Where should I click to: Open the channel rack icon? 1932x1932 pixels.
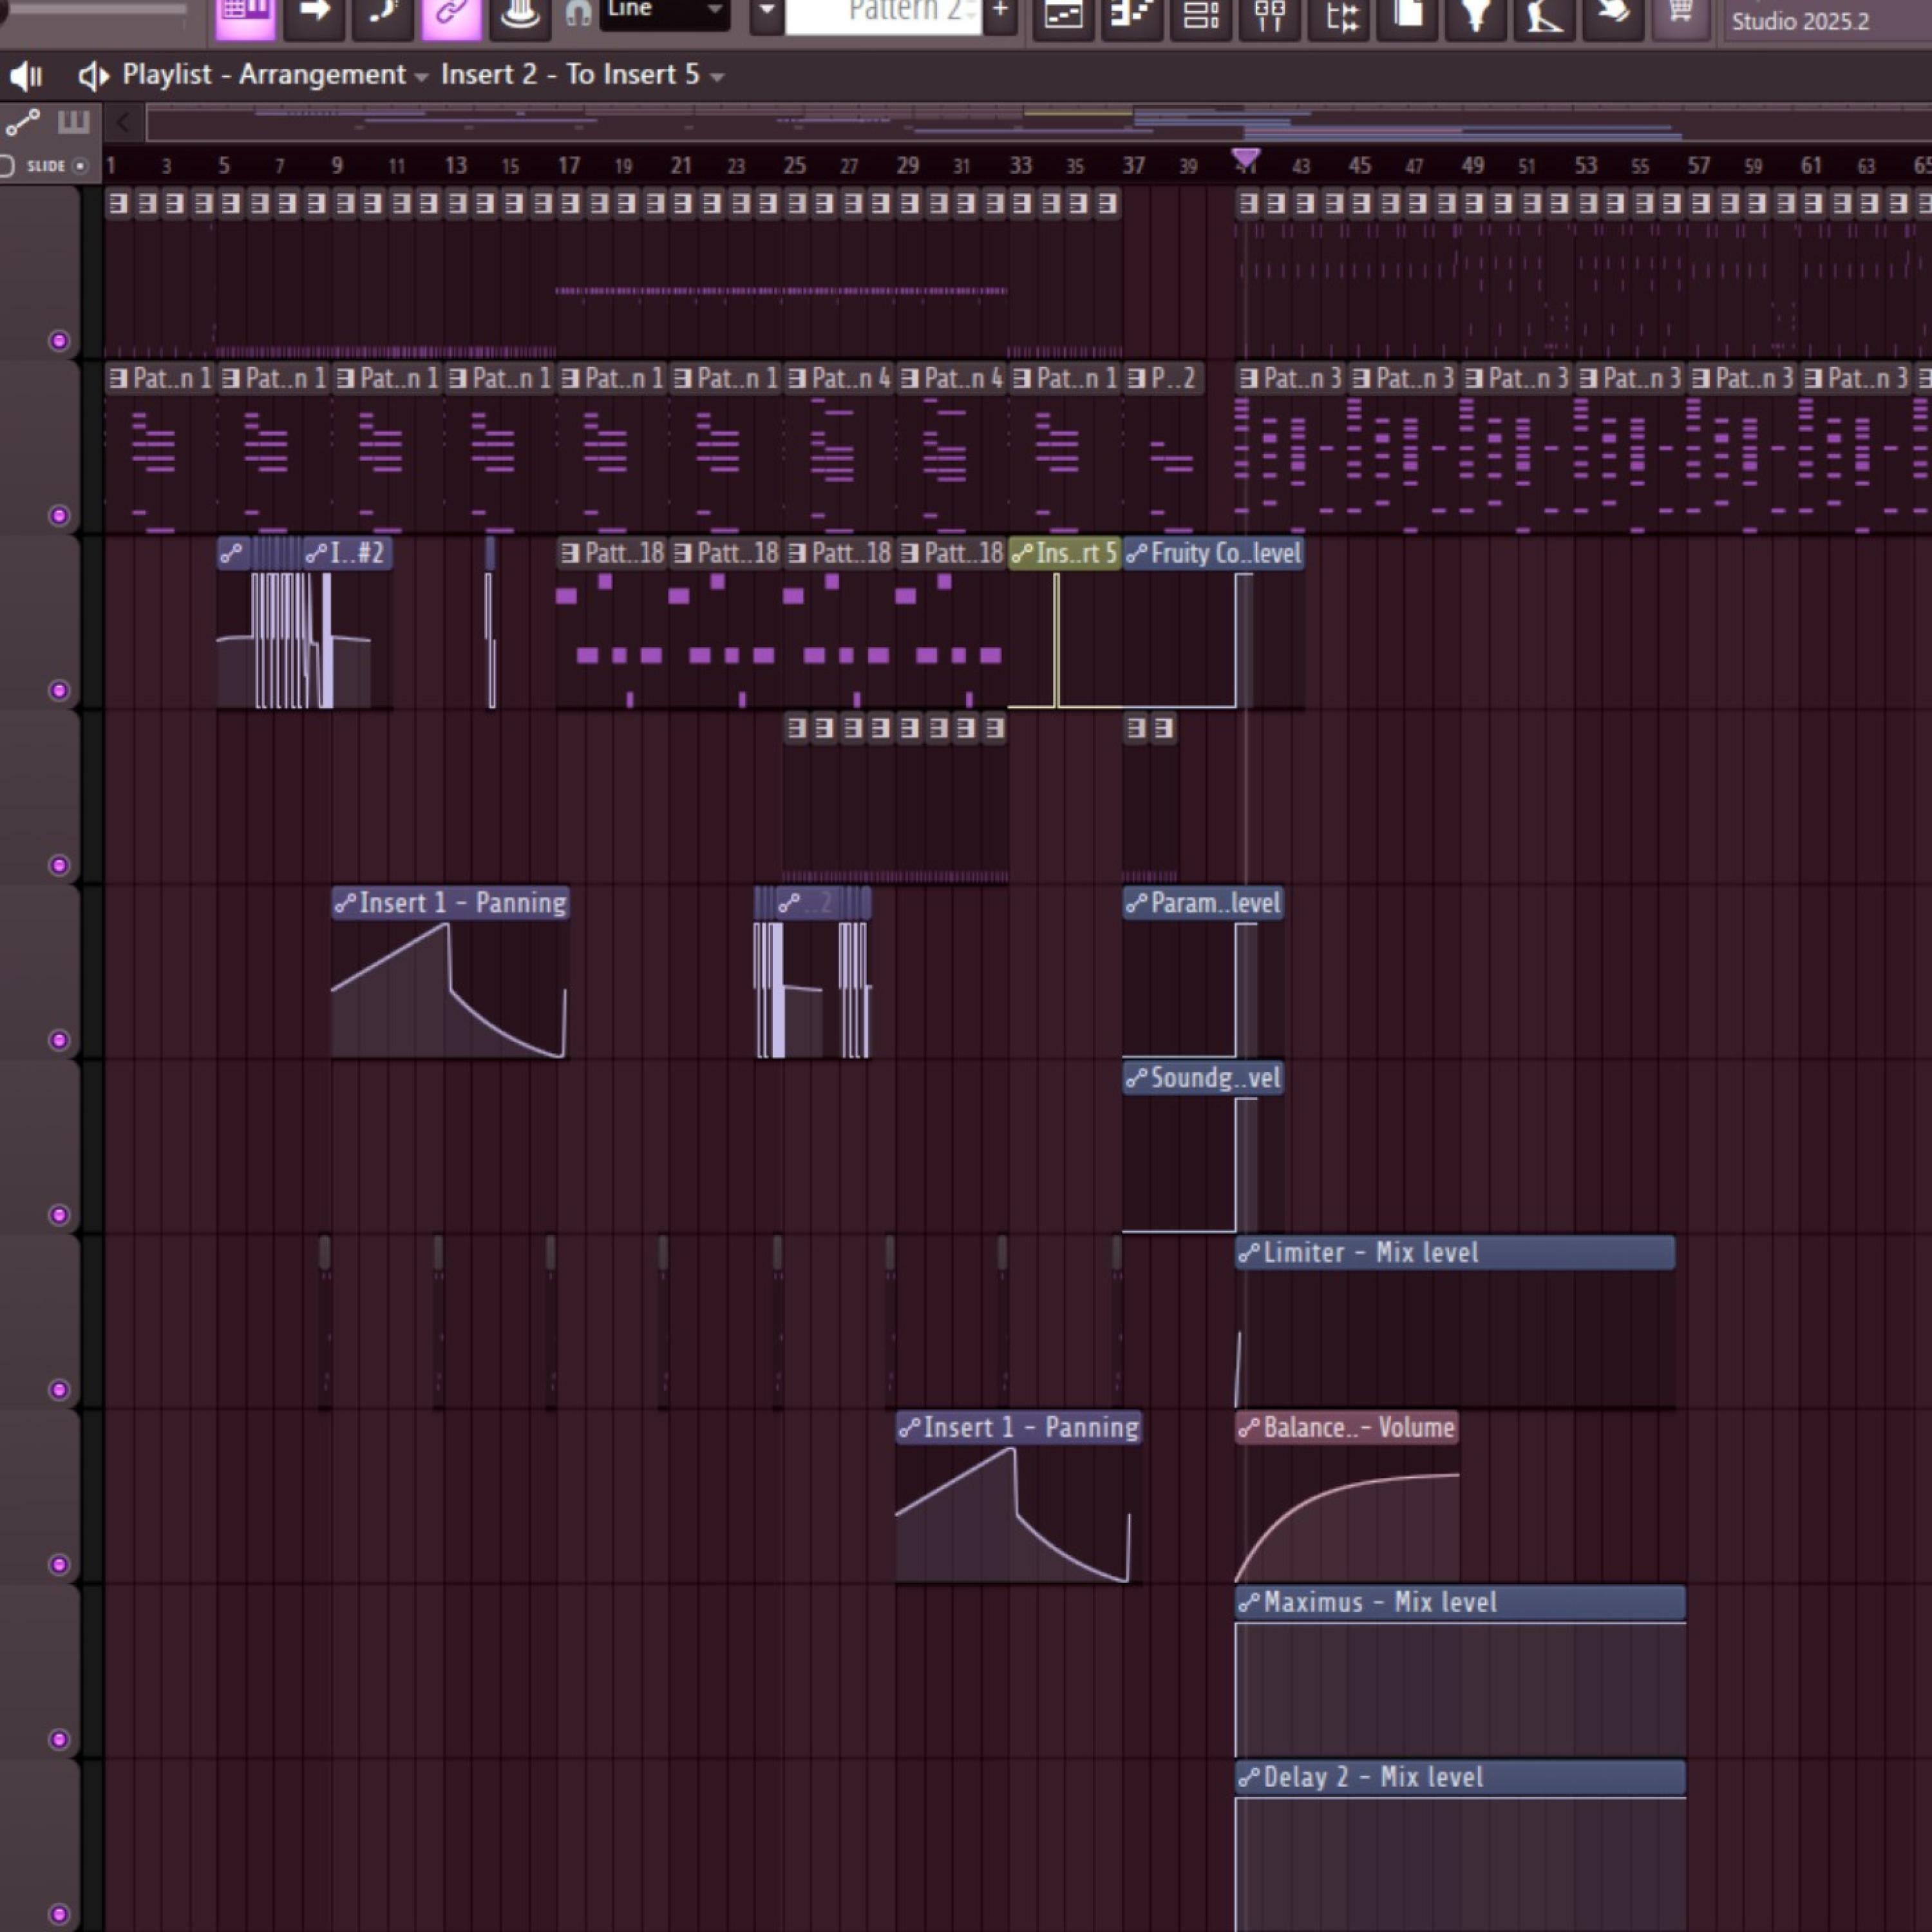coord(1200,14)
